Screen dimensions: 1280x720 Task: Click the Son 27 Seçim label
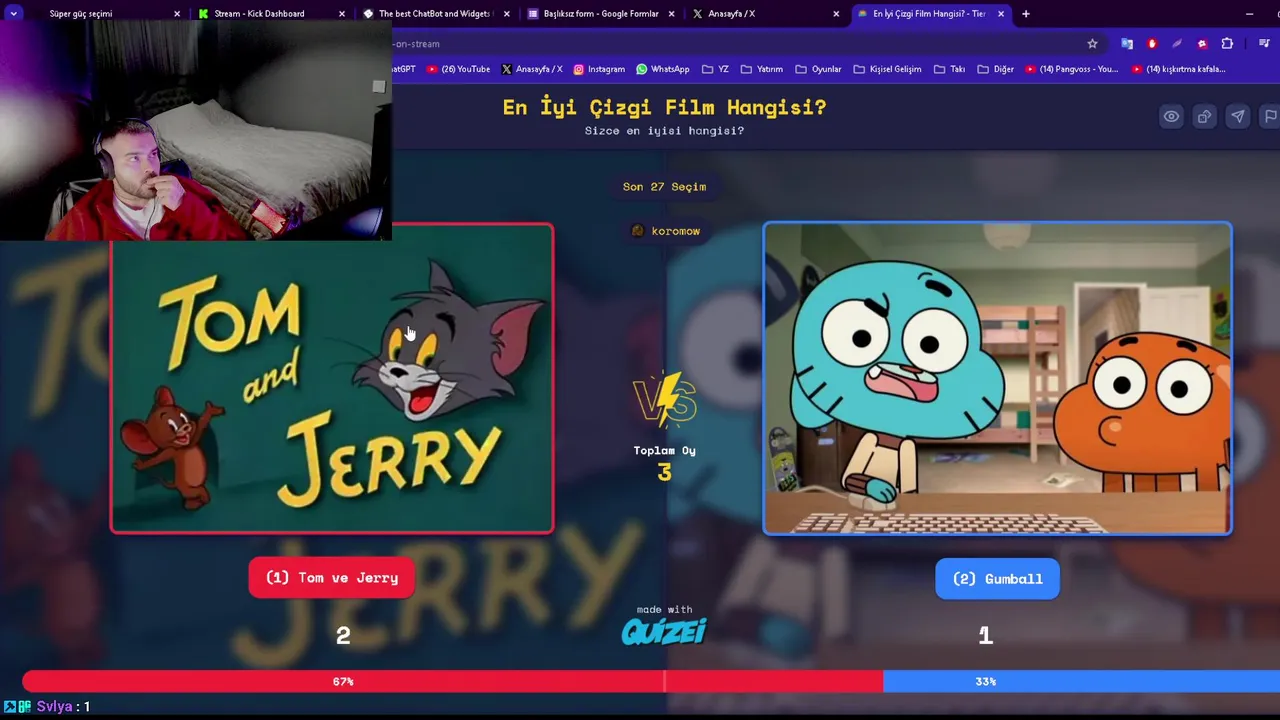coord(664,187)
